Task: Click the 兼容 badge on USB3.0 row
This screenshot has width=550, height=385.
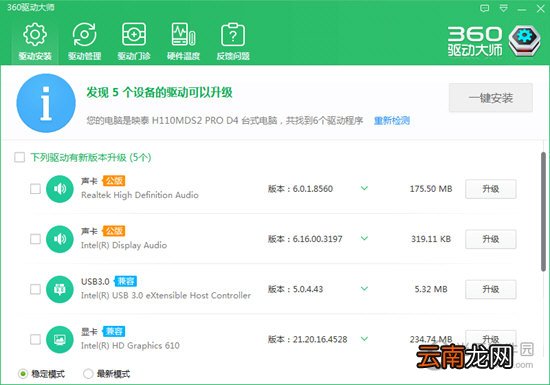Action: point(126,281)
